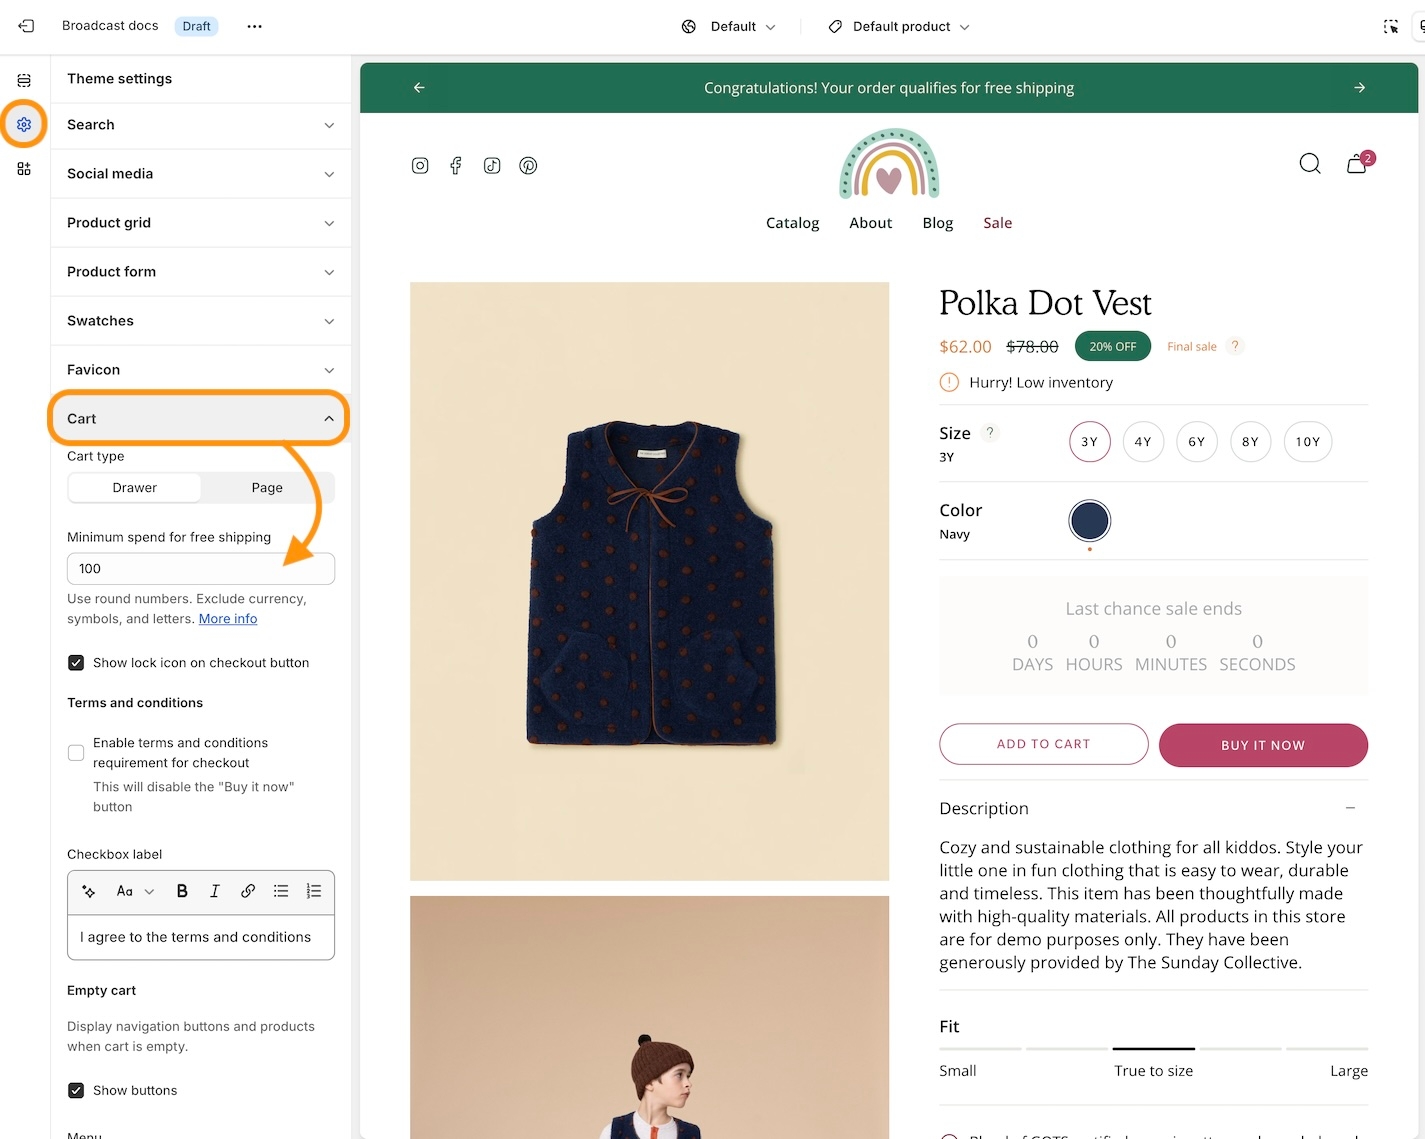1425x1139 pixels.
Task: Open the App embeds sidebar icon
Action: (x=24, y=169)
